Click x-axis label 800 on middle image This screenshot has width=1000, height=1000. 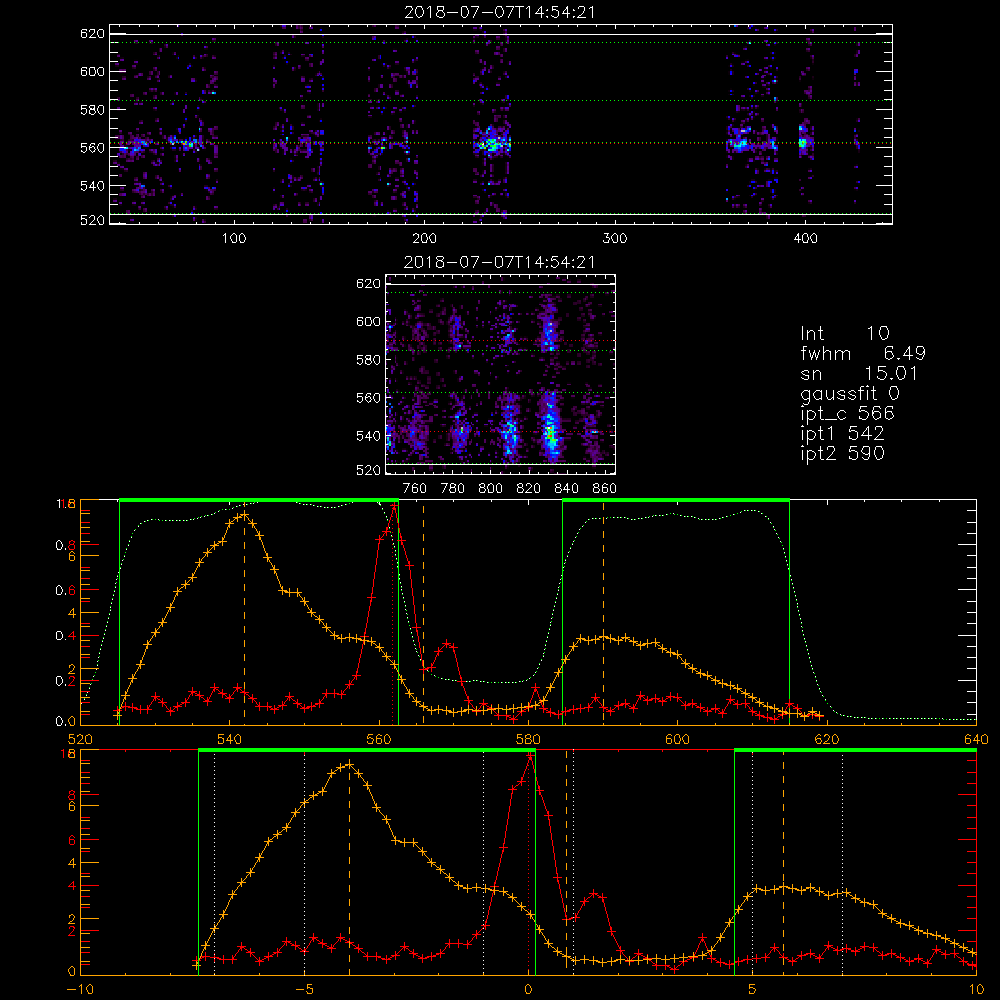click(490, 489)
